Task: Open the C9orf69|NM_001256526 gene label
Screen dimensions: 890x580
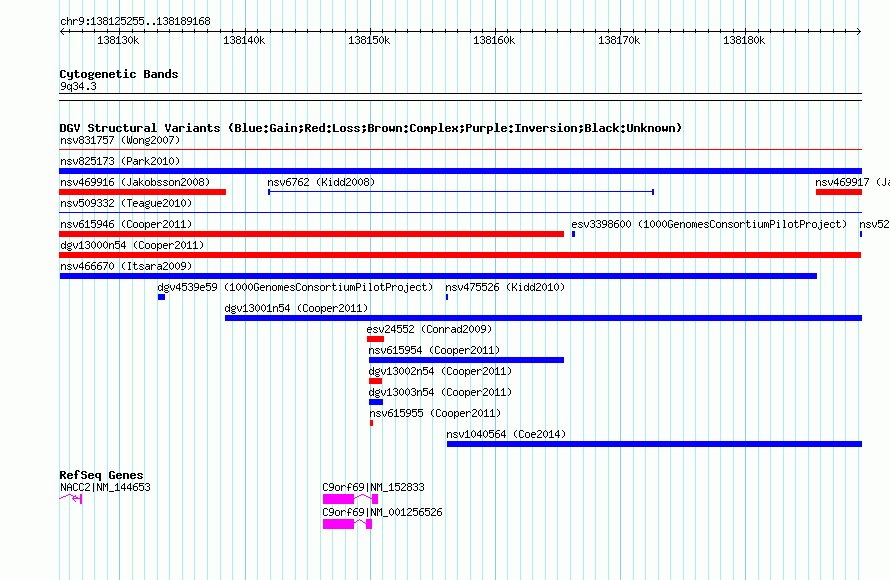Action: click(383, 512)
